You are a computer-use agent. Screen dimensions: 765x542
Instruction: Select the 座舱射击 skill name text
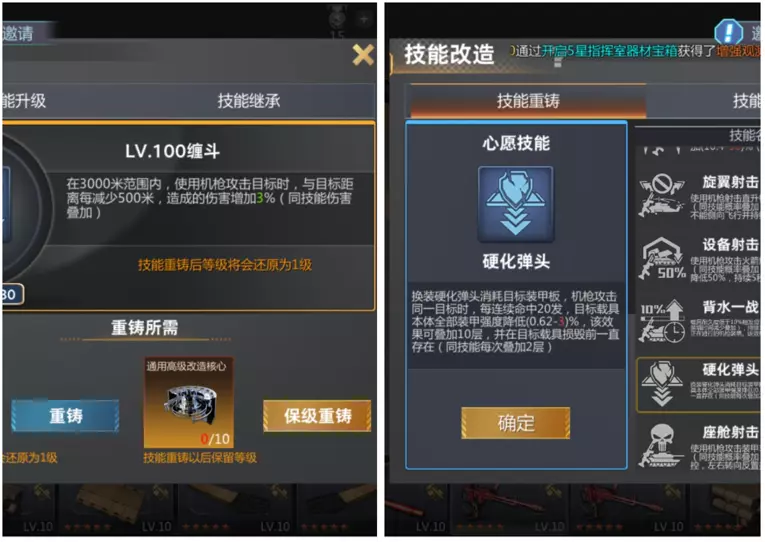730,432
